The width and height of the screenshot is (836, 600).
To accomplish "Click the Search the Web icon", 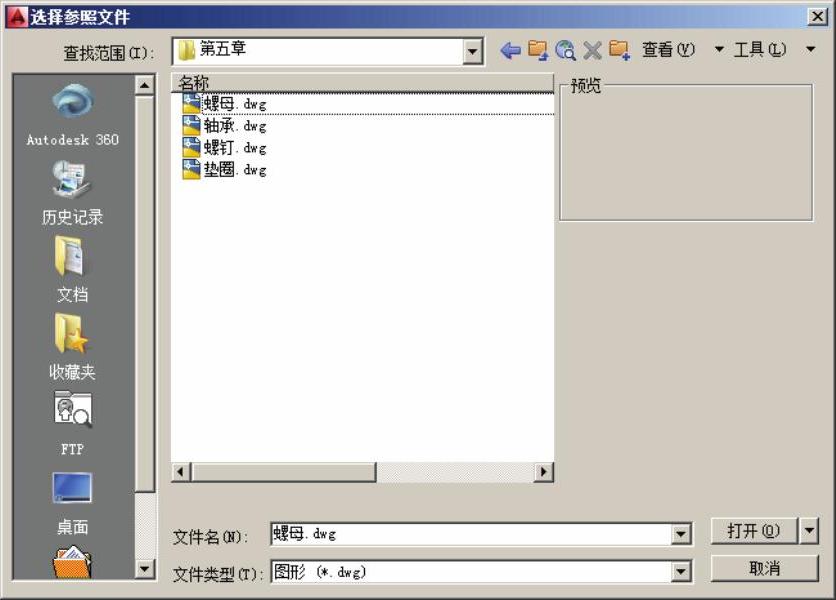I will click(x=566, y=51).
